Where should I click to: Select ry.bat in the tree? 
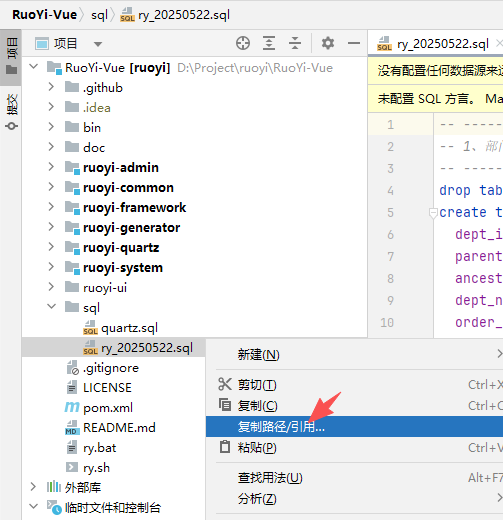click(99, 448)
